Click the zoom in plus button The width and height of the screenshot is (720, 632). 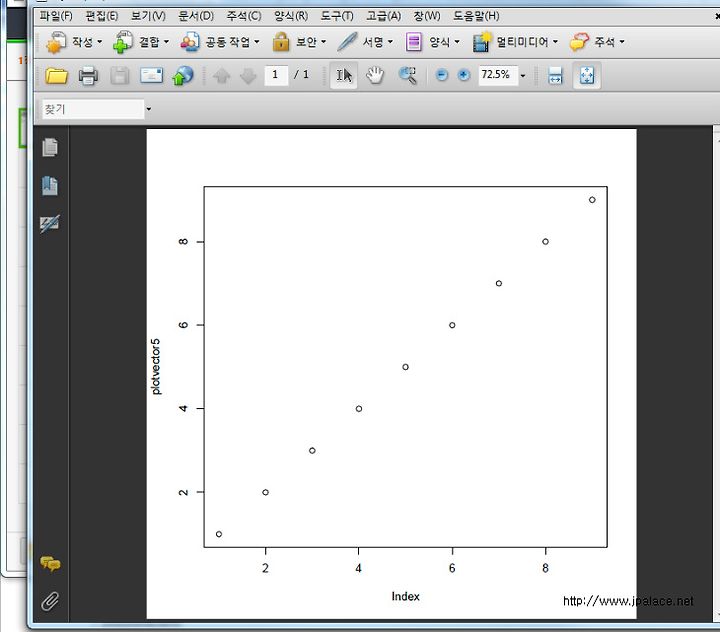pos(464,75)
